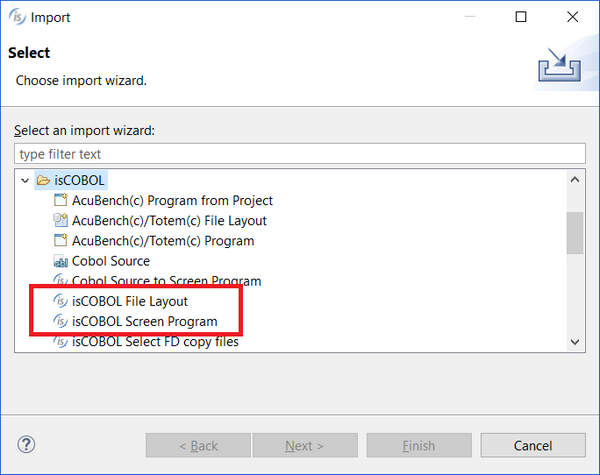The image size is (600, 475).
Task: Focus the type filter text field
Action: [300, 154]
